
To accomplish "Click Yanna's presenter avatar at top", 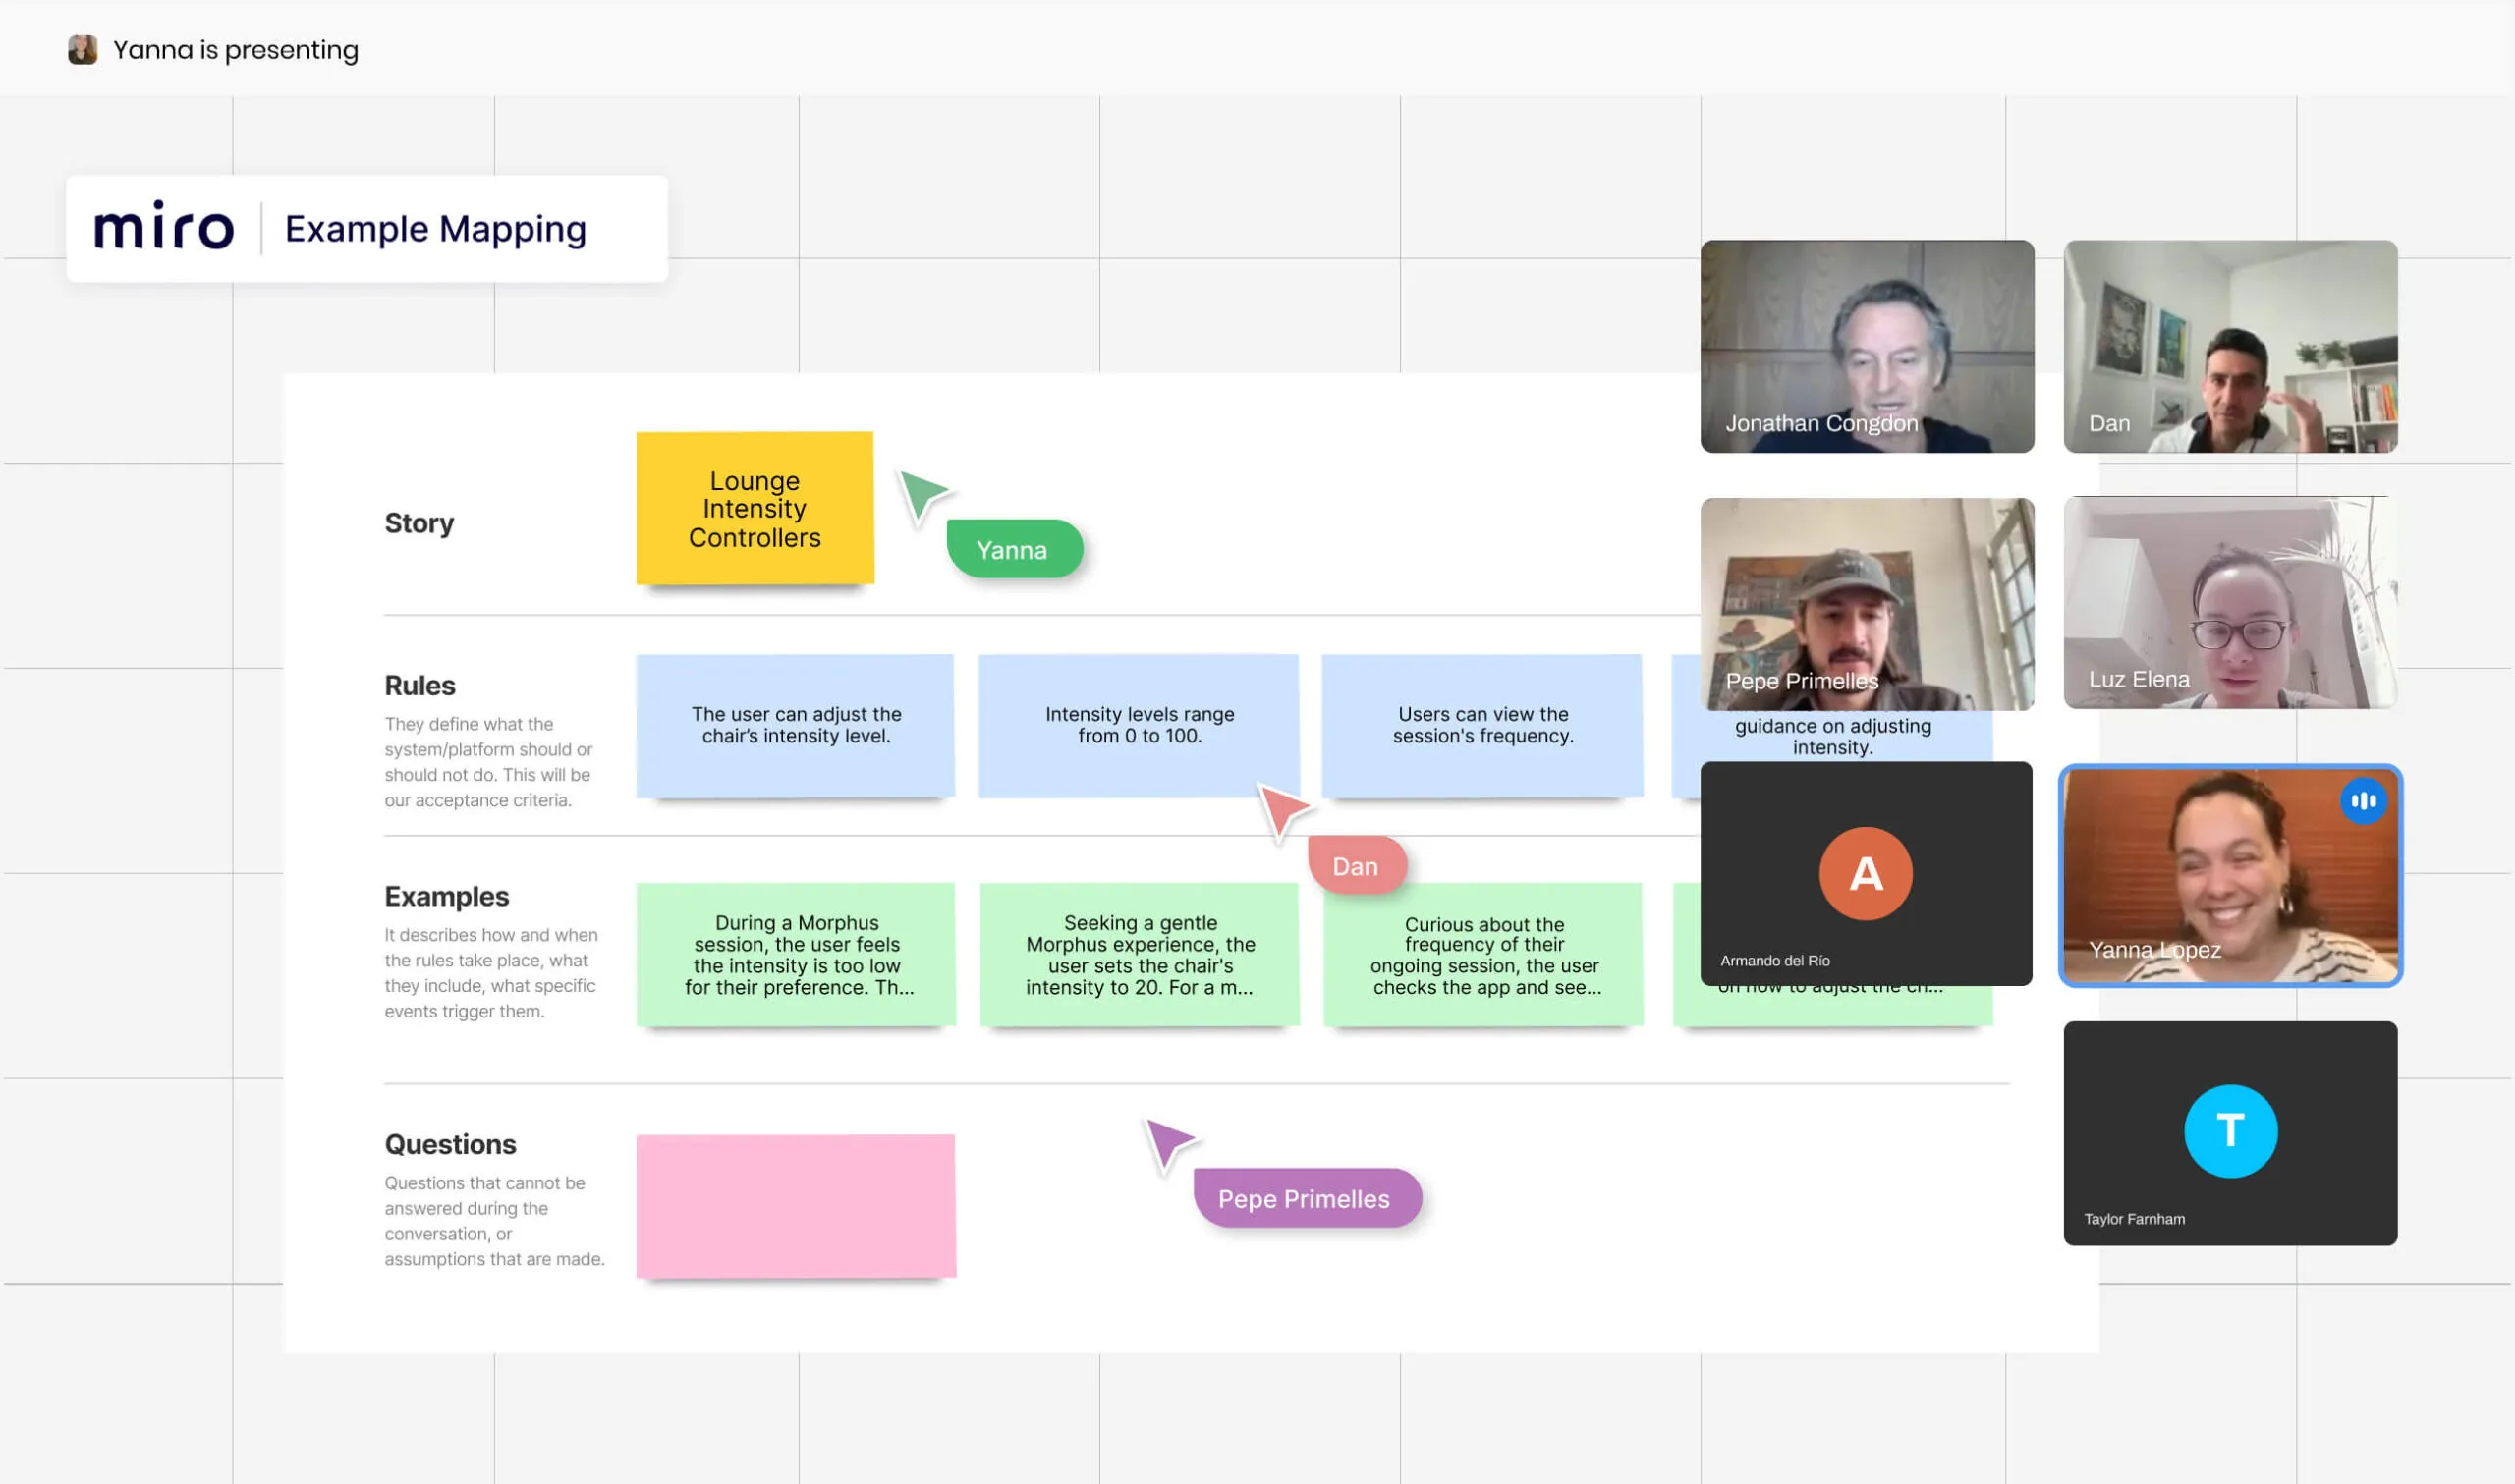I will tap(83, 50).
